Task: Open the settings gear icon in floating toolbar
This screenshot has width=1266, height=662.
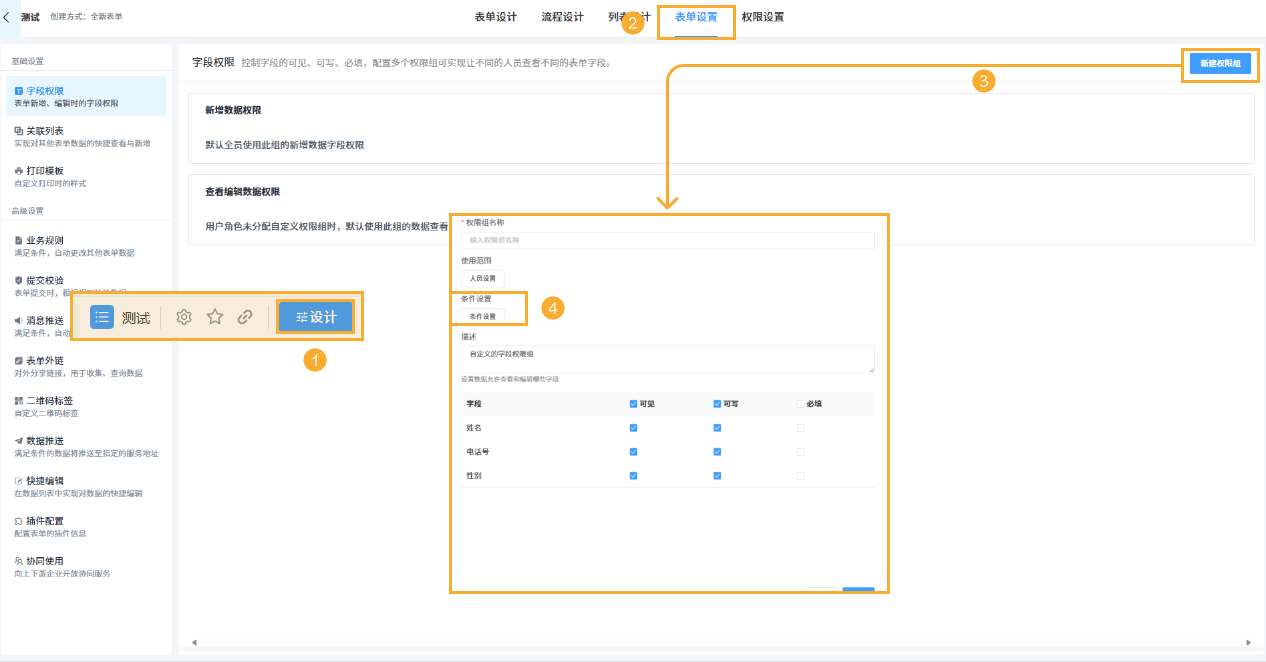Action: tap(183, 316)
